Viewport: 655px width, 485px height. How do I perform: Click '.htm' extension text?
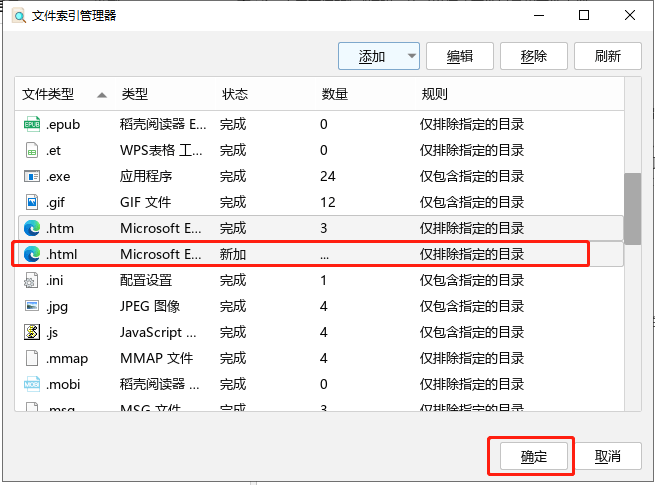click(60, 229)
